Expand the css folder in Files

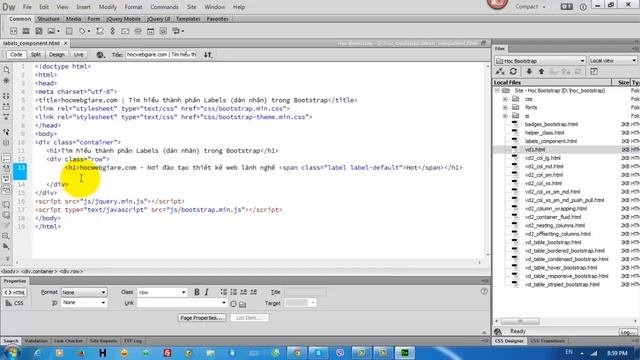(x=505, y=99)
